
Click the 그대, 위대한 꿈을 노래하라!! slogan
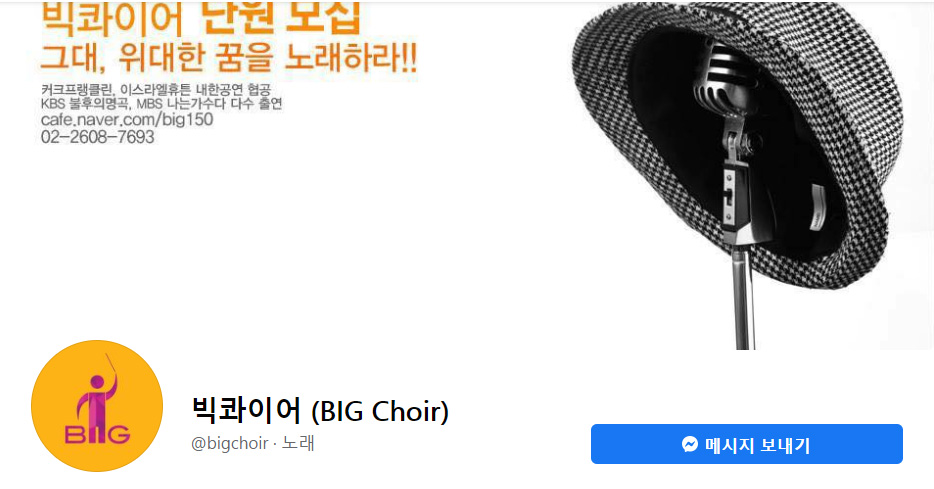[x=229, y=58]
